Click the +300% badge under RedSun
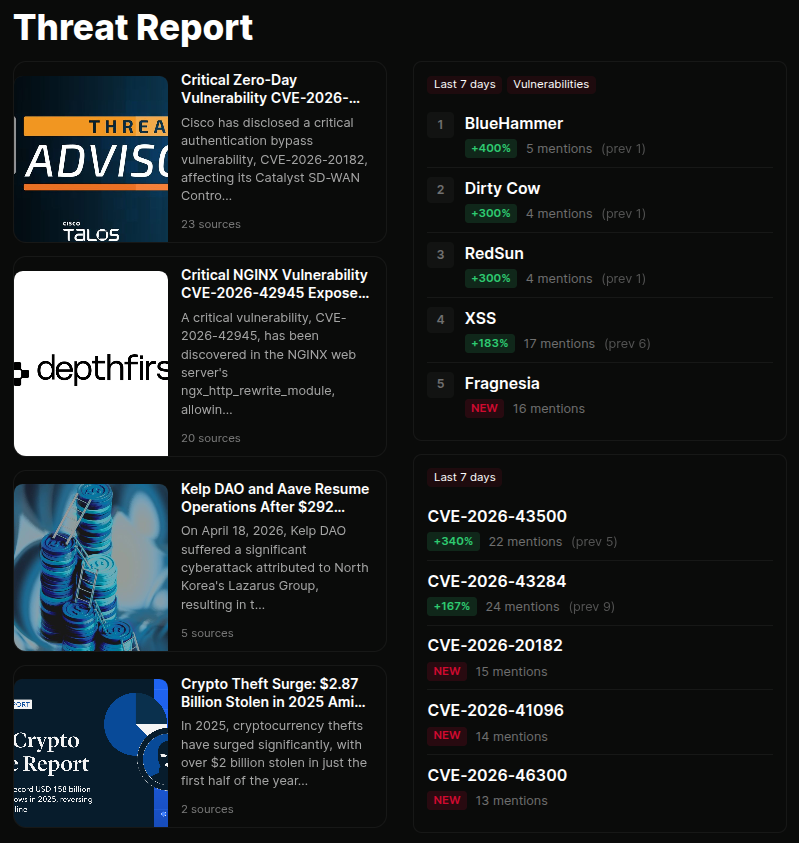 point(491,278)
